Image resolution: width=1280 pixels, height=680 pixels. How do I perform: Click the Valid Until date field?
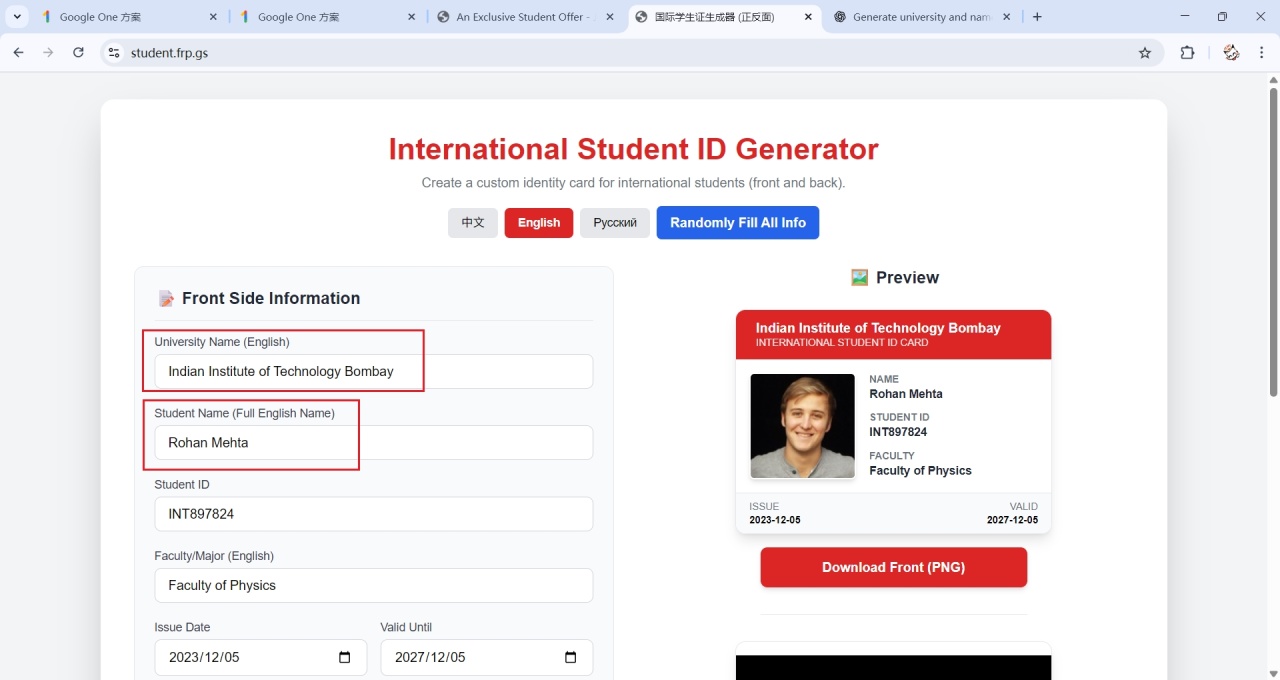487,657
